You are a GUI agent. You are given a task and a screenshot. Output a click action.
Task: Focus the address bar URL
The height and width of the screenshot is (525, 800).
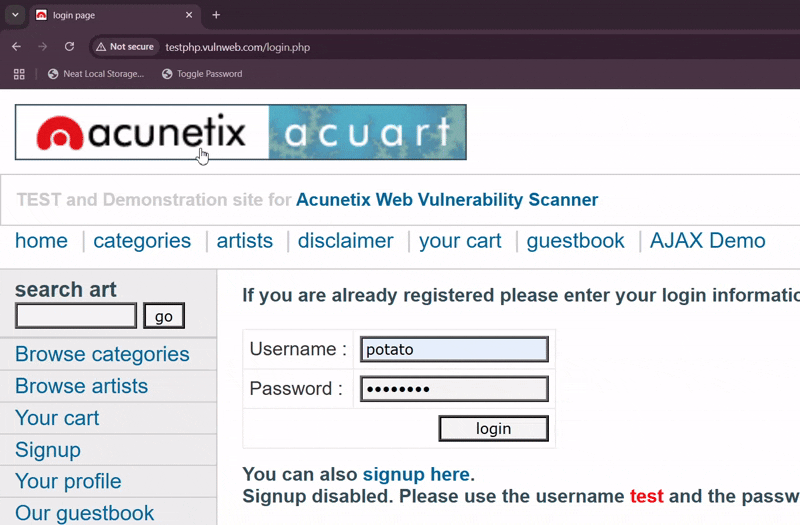pos(237,47)
